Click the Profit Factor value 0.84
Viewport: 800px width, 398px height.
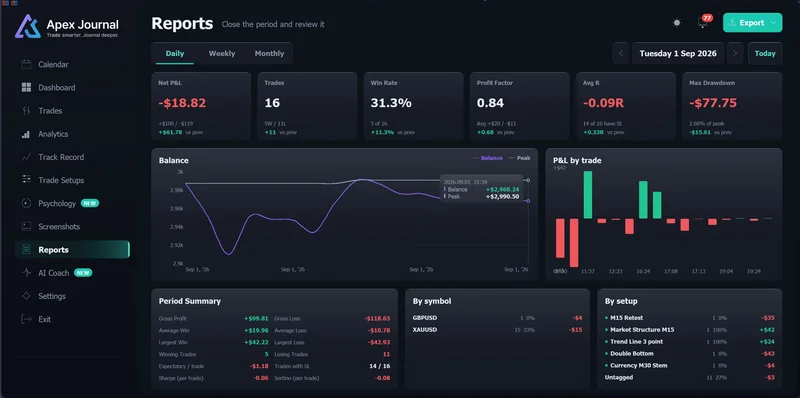point(490,103)
